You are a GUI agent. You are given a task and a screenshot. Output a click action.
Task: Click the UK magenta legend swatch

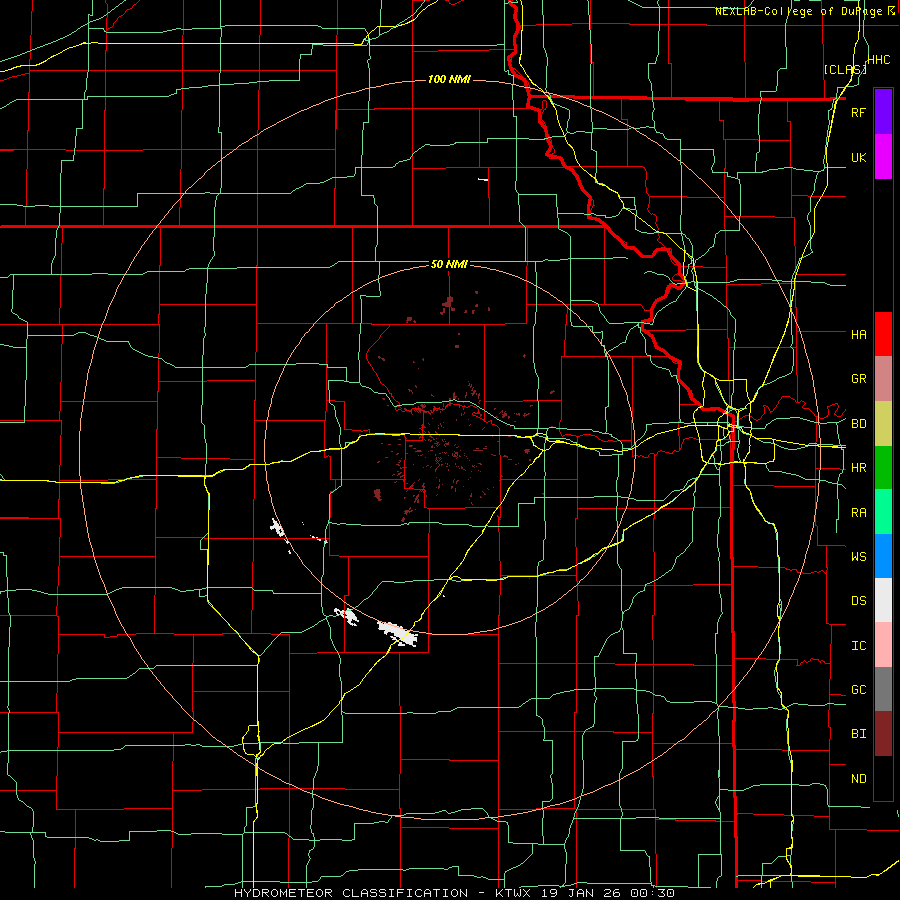pos(883,157)
